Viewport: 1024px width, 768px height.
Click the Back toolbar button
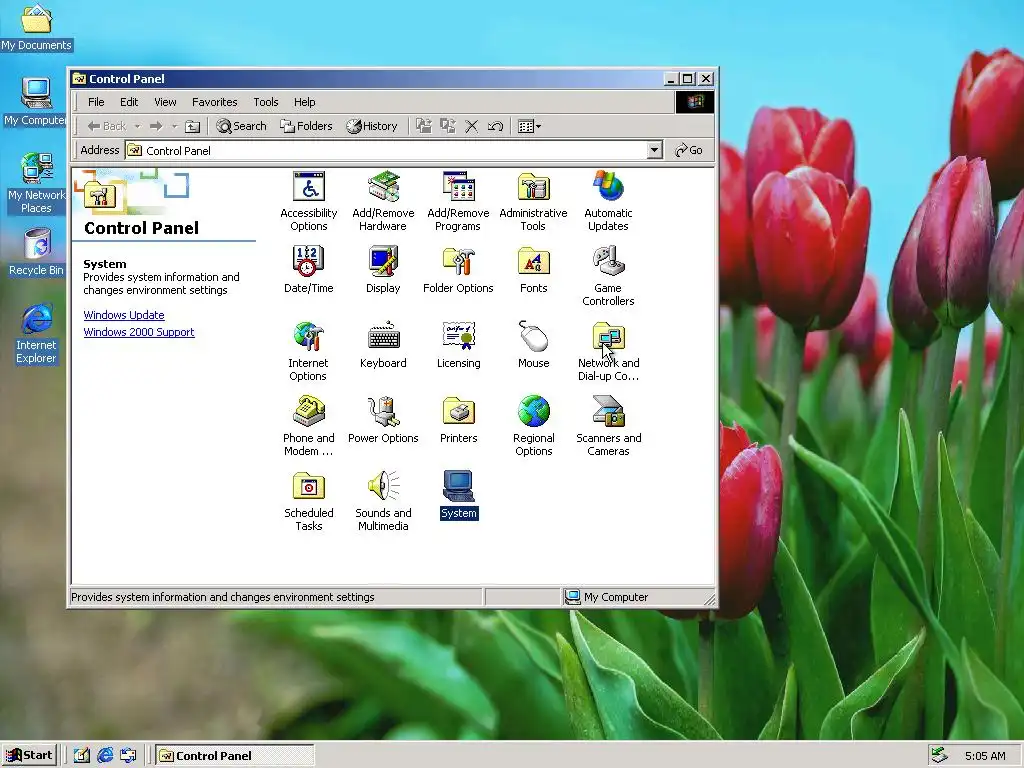tap(107, 126)
